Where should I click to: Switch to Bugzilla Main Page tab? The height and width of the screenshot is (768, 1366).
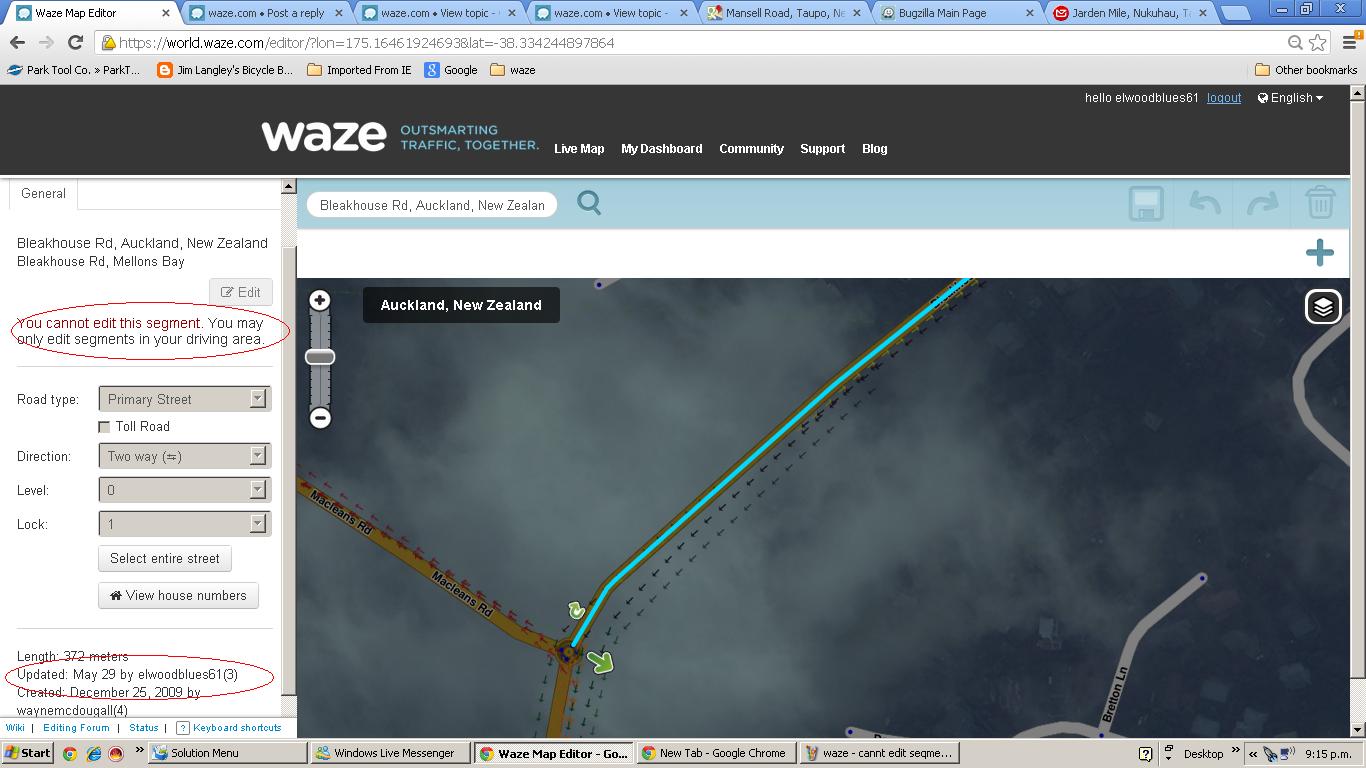[957, 13]
